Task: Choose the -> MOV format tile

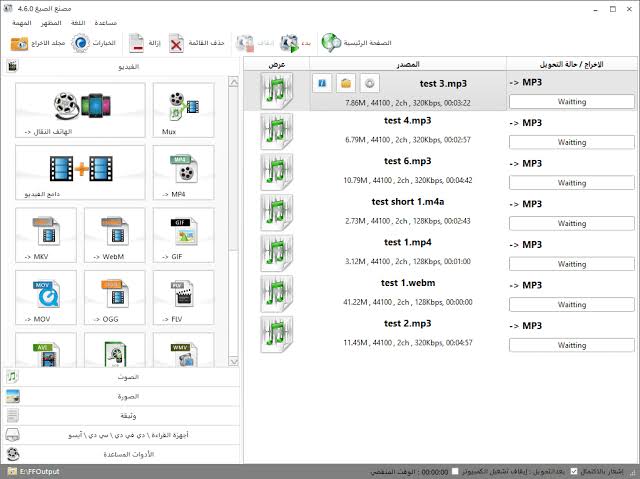Action: 46,297
